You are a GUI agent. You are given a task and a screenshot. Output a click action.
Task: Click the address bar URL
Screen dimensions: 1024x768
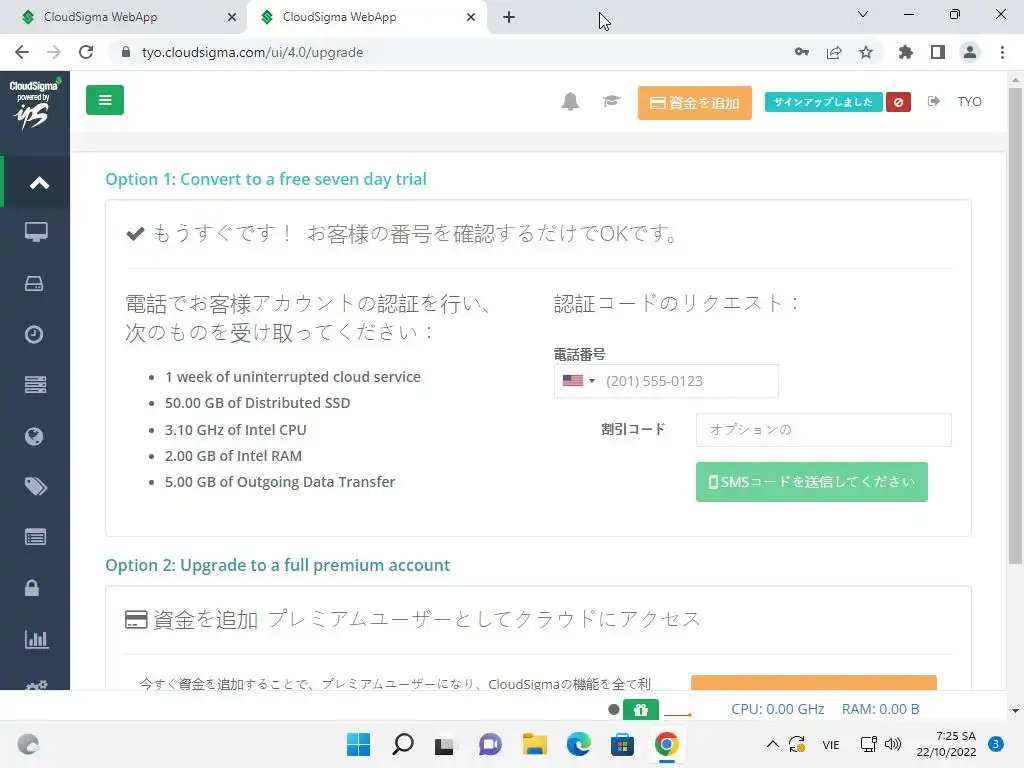pyautogui.click(x=252, y=52)
